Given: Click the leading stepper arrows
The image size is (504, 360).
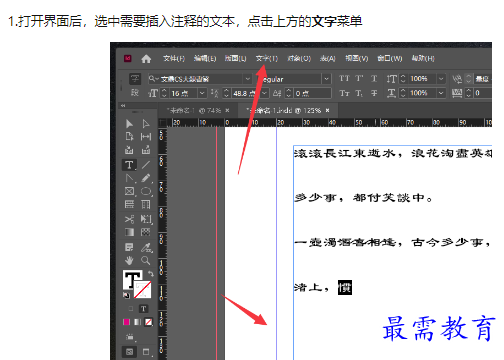Looking at the screenshot, I should pos(227,93).
